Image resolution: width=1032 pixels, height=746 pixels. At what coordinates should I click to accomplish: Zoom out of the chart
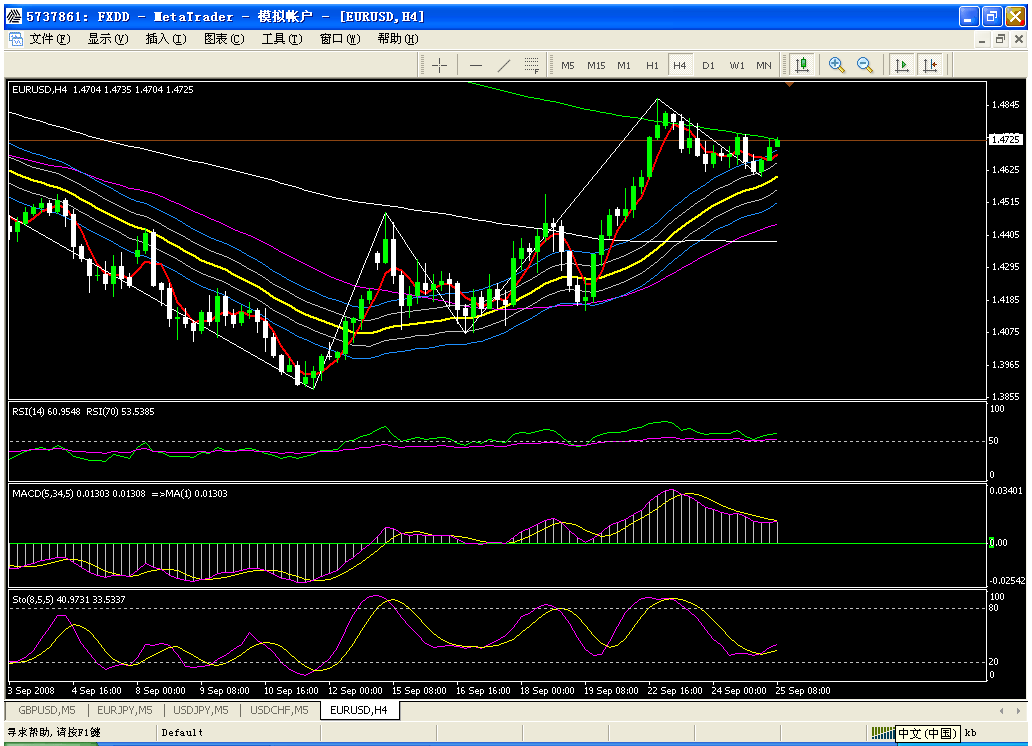[865, 65]
